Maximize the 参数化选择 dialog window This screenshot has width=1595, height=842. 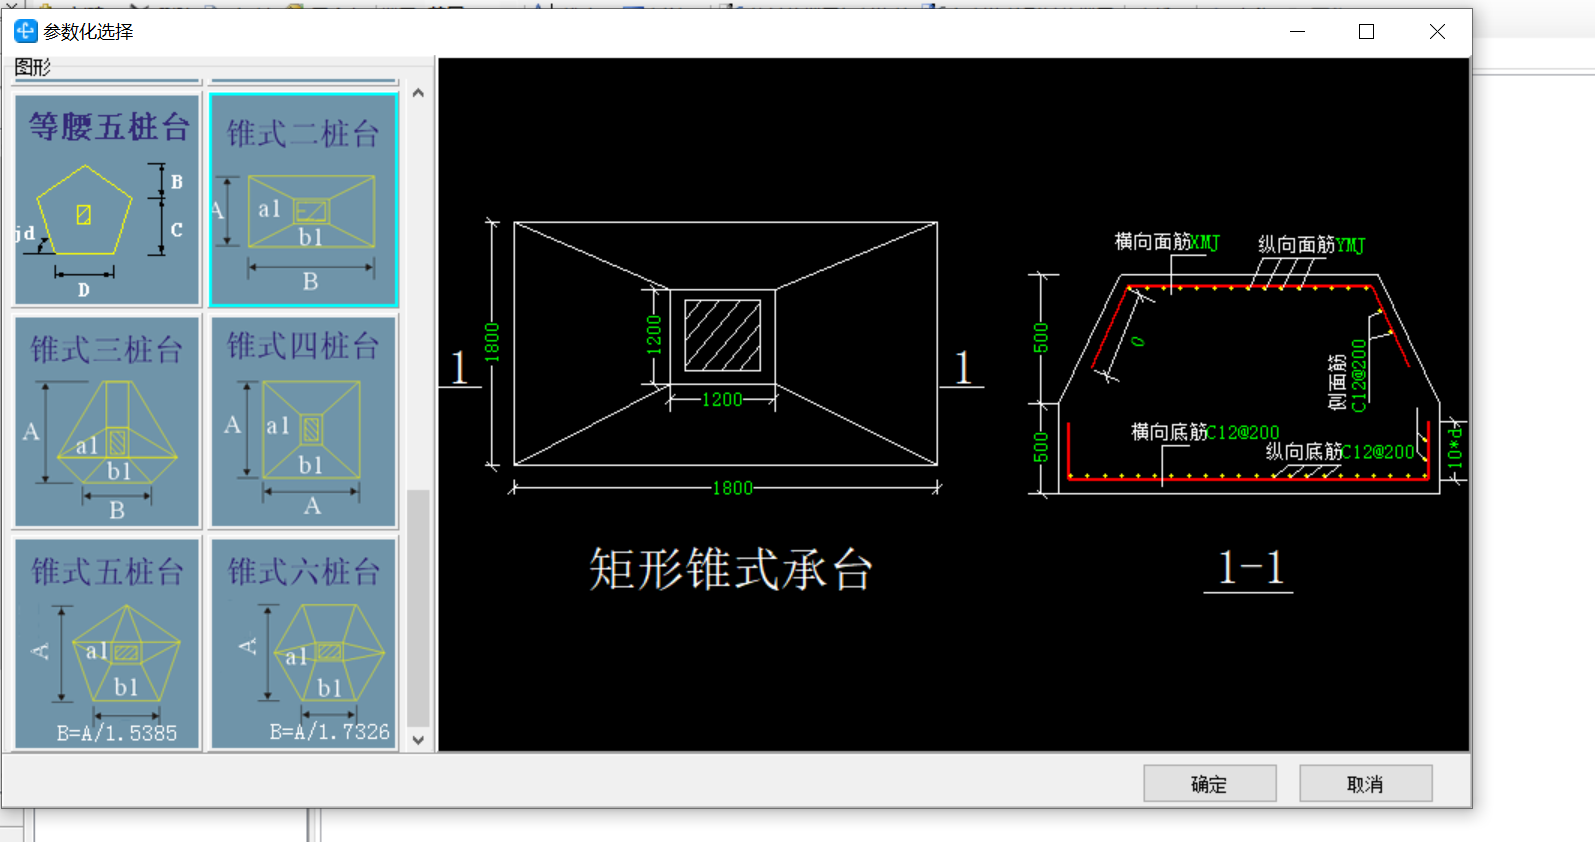tap(1367, 32)
